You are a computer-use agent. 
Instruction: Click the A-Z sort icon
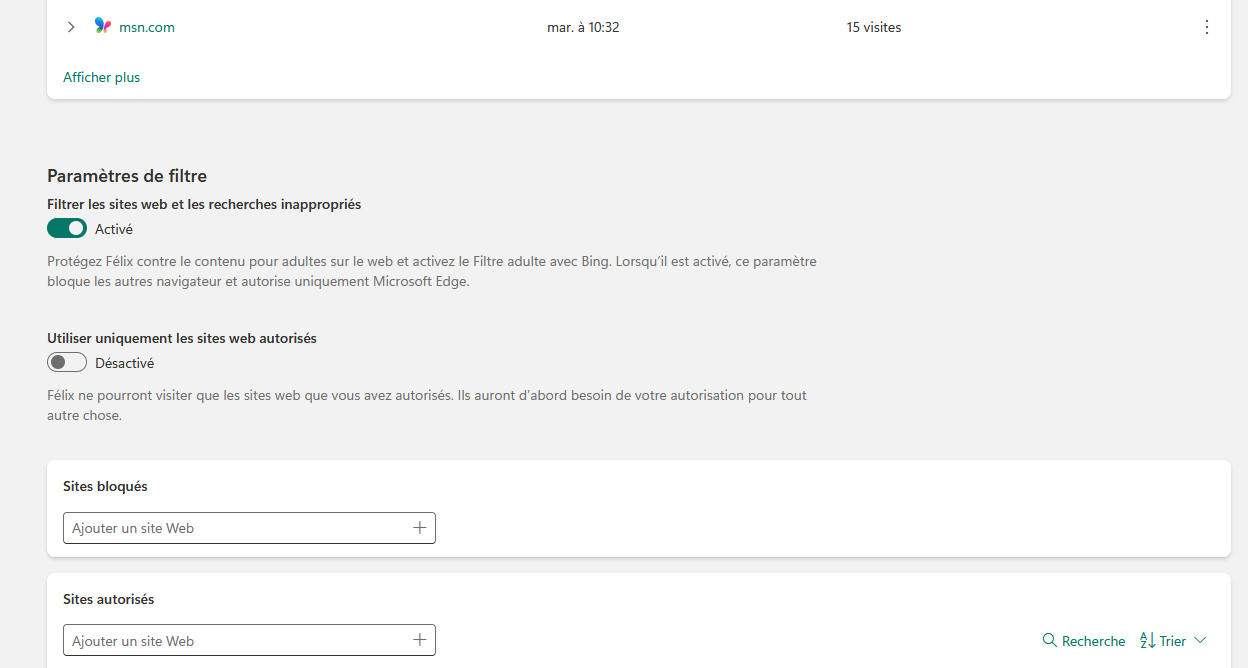(1148, 640)
